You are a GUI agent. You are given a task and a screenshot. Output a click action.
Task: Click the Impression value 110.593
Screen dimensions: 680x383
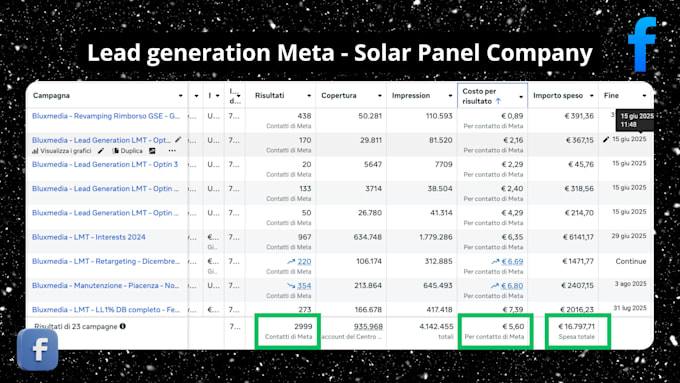pyautogui.click(x=439, y=116)
